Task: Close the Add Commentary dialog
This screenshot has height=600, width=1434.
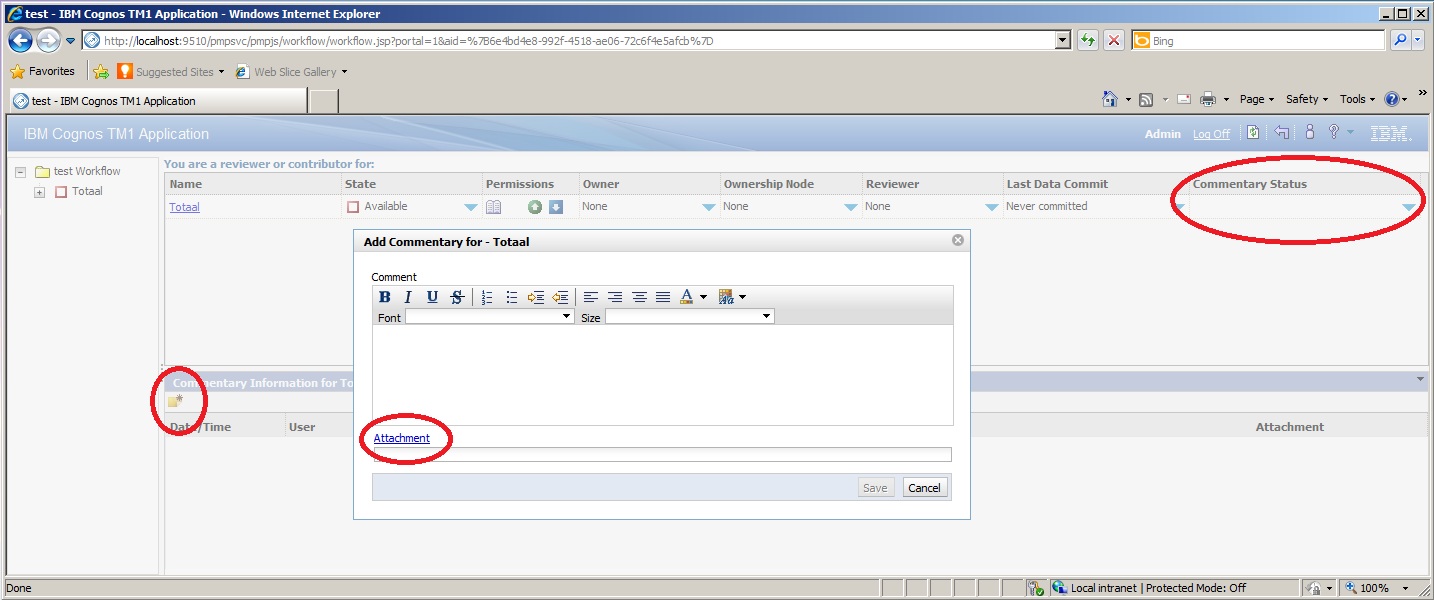Action: (x=957, y=240)
